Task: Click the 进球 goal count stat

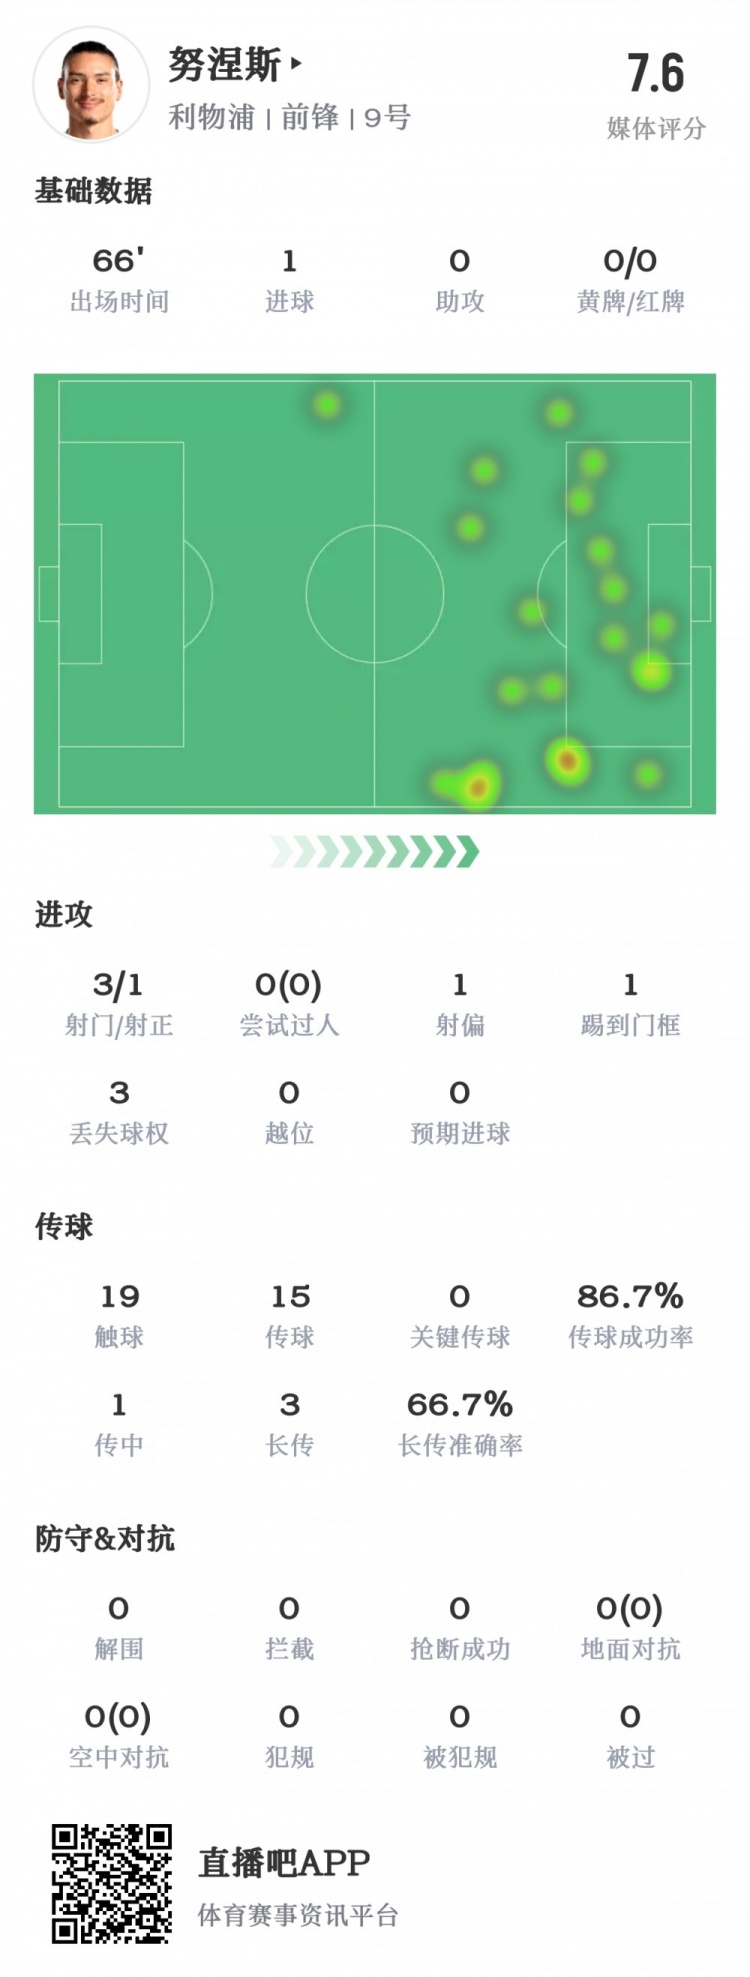Action: point(289,279)
